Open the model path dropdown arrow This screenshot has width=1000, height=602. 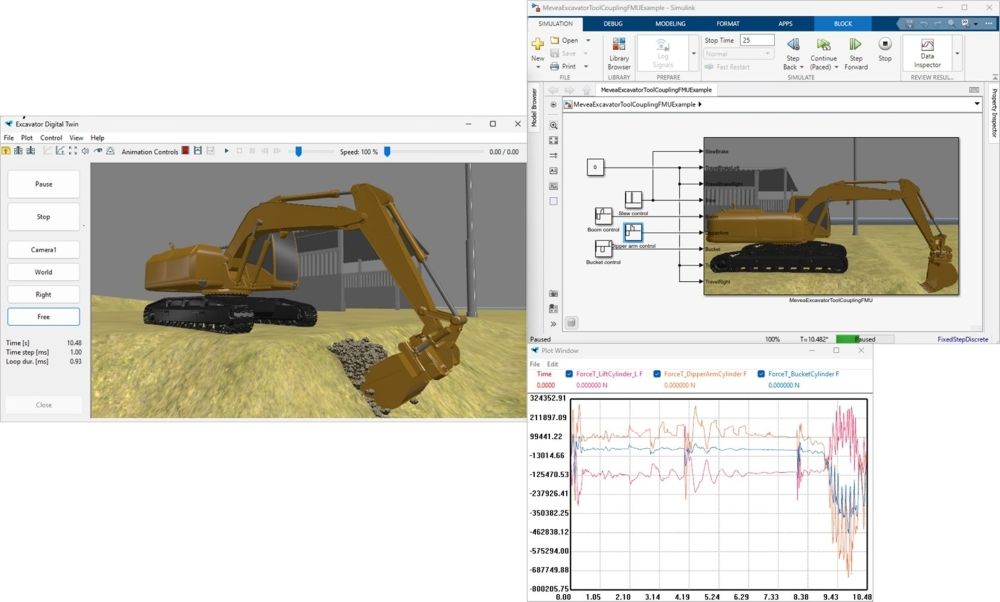(x=976, y=103)
